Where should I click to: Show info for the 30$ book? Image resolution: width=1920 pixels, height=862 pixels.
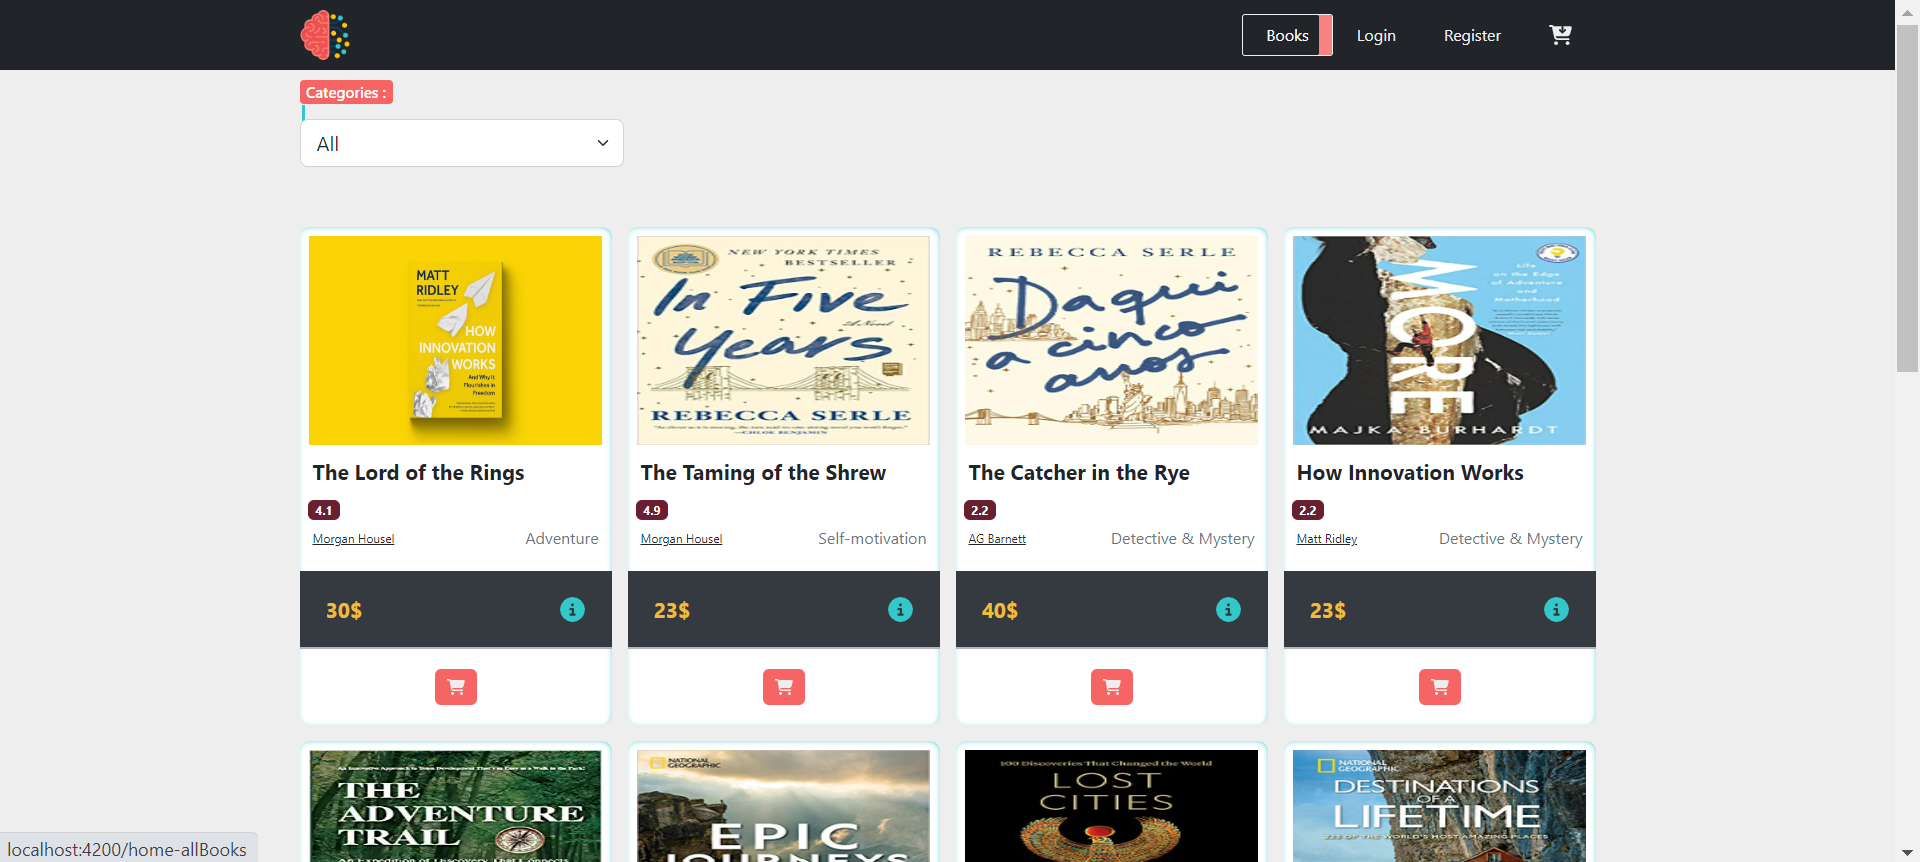pyautogui.click(x=572, y=609)
